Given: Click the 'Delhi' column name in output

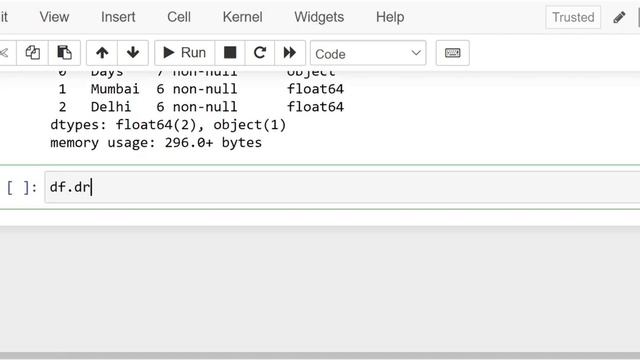Looking at the screenshot, I should 111,107.
